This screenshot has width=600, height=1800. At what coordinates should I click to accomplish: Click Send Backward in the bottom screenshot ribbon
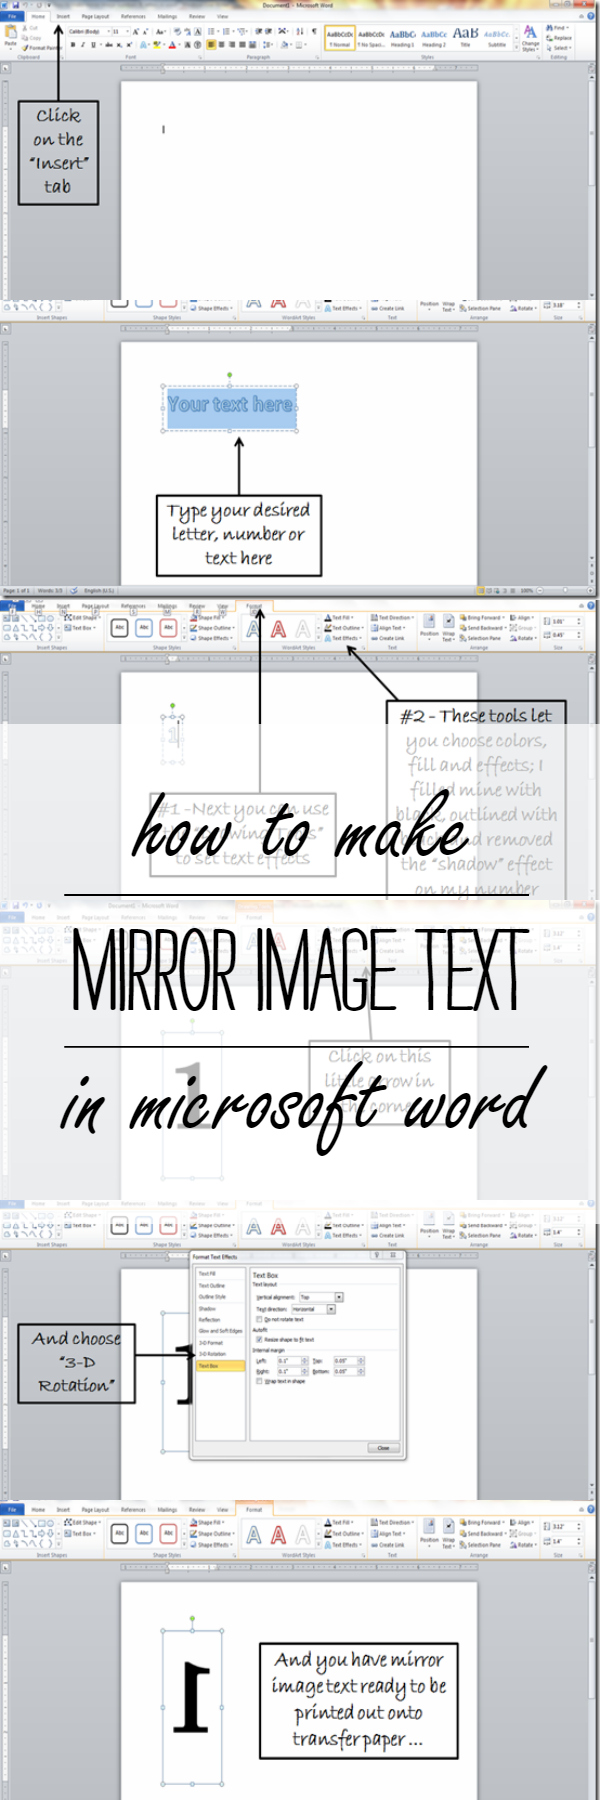point(484,1533)
